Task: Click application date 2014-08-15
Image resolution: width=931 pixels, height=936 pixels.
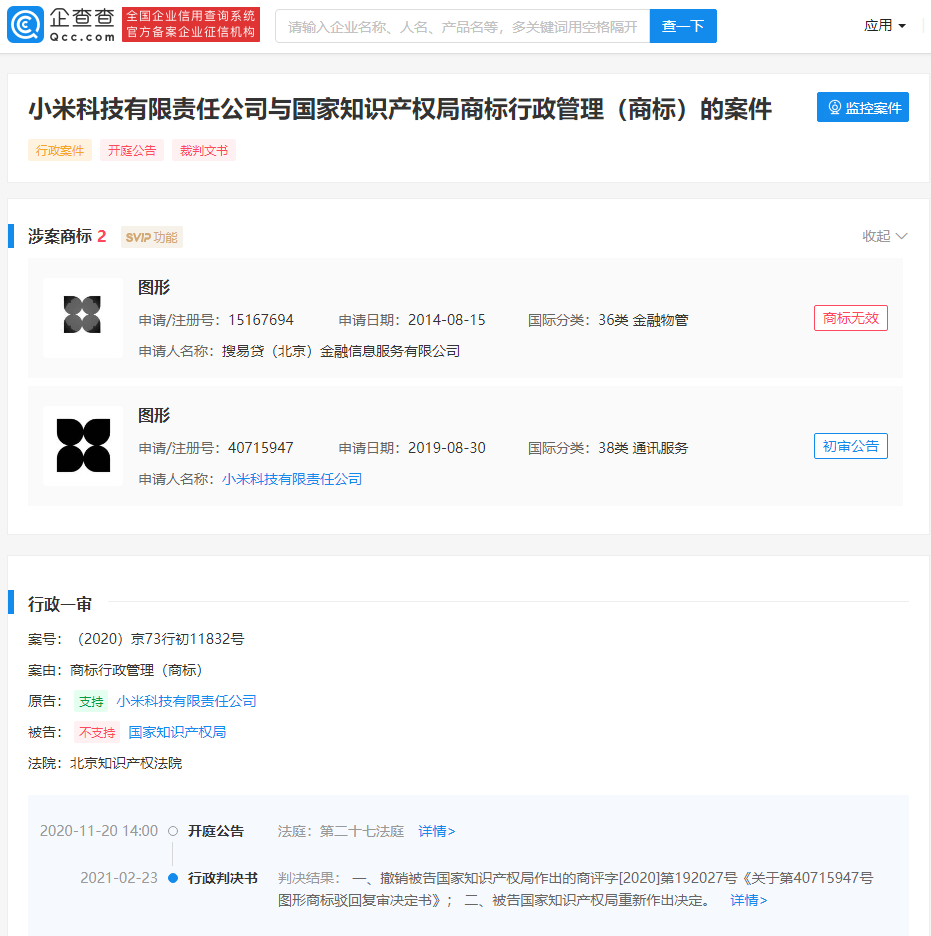Action: click(447, 320)
